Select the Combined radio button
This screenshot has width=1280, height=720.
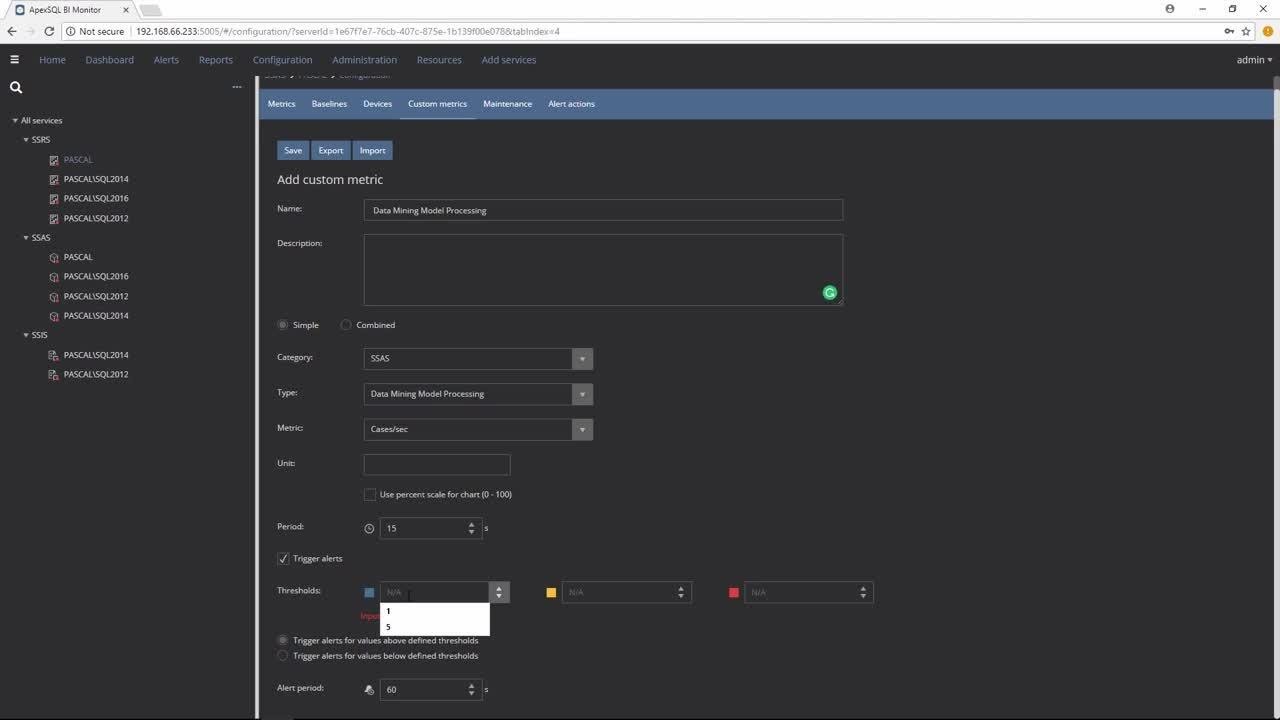(x=346, y=325)
